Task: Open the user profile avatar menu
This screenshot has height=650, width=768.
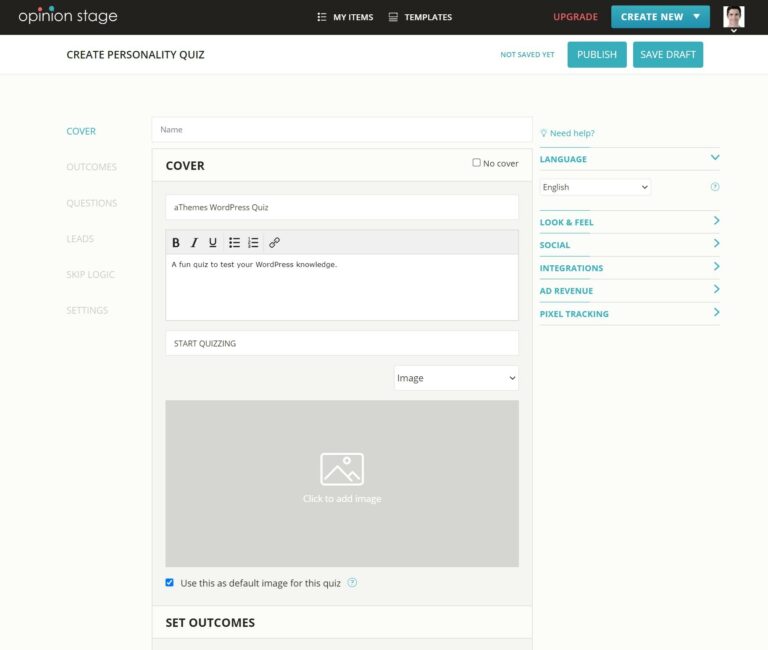Action: (x=734, y=17)
